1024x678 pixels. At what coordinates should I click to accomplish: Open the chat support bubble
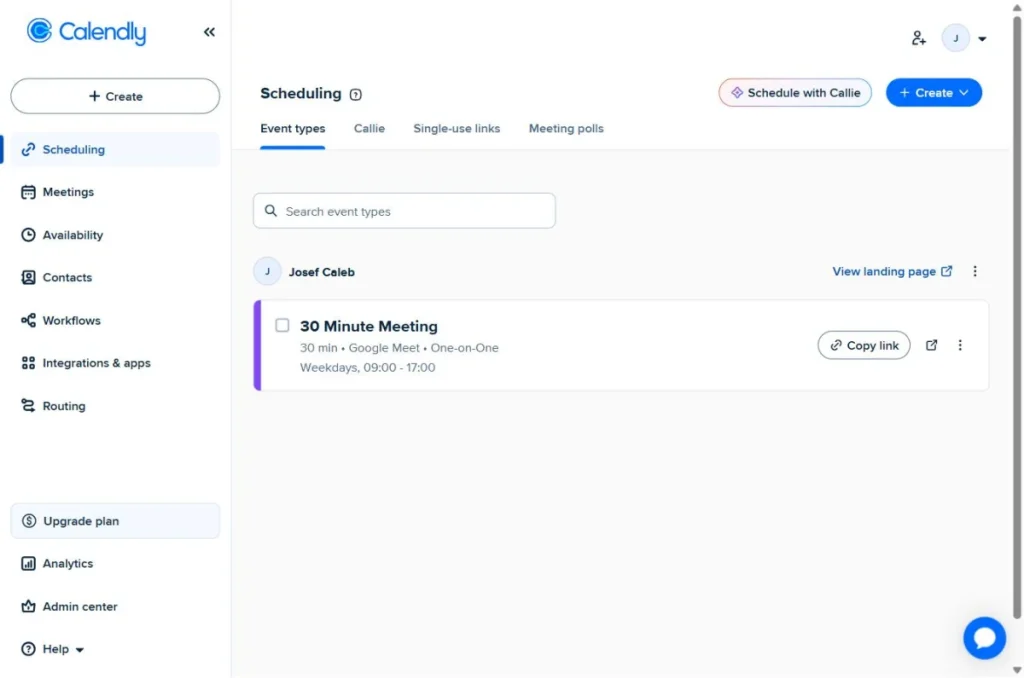[984, 638]
